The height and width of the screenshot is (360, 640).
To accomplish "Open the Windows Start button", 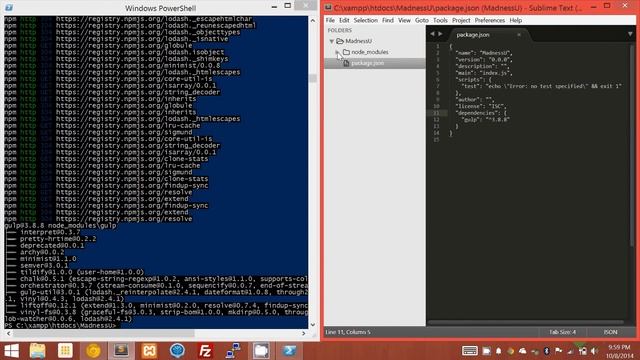I will 11,351.
